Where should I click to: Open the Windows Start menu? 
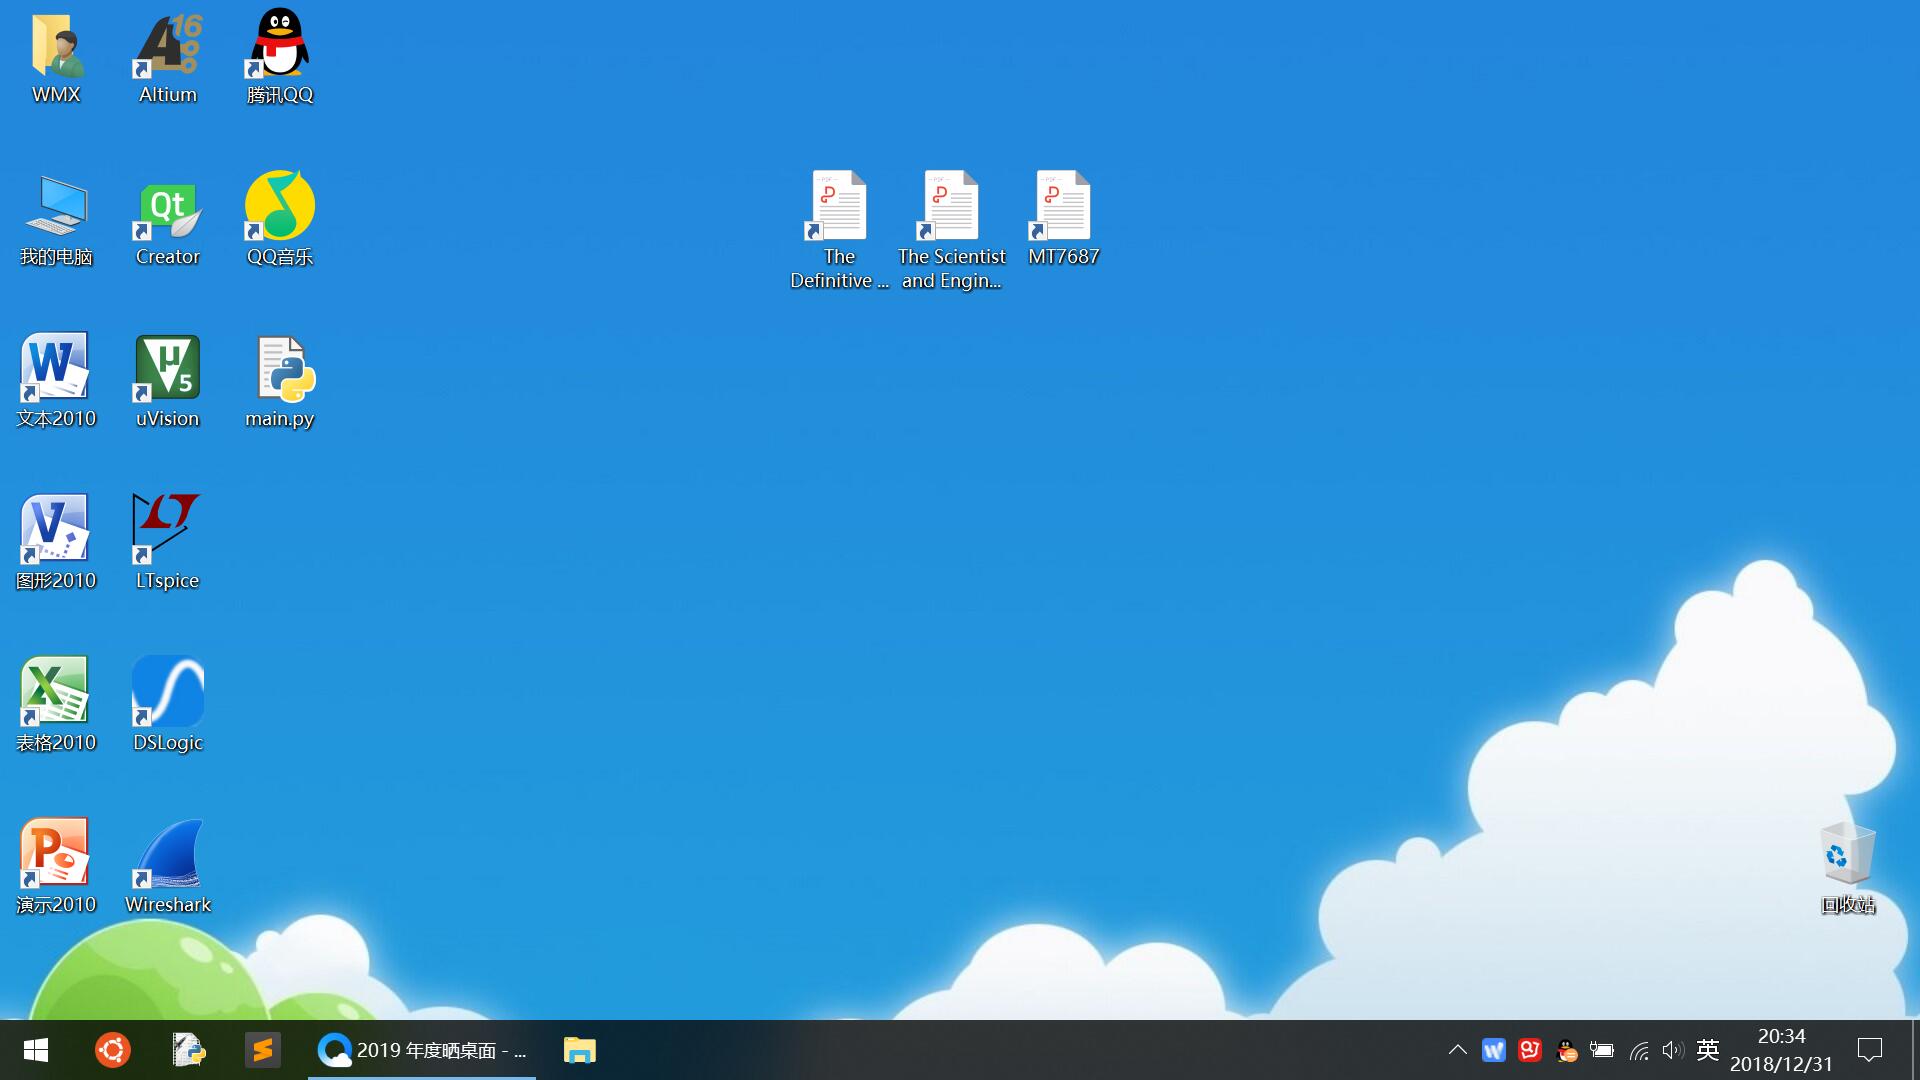[36, 1050]
